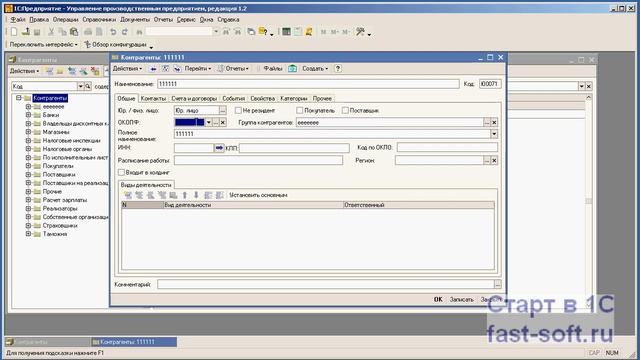This screenshot has height=360, width=640.
Task: Switch to the Счета и договоры tab
Action: pyautogui.click(x=194, y=99)
